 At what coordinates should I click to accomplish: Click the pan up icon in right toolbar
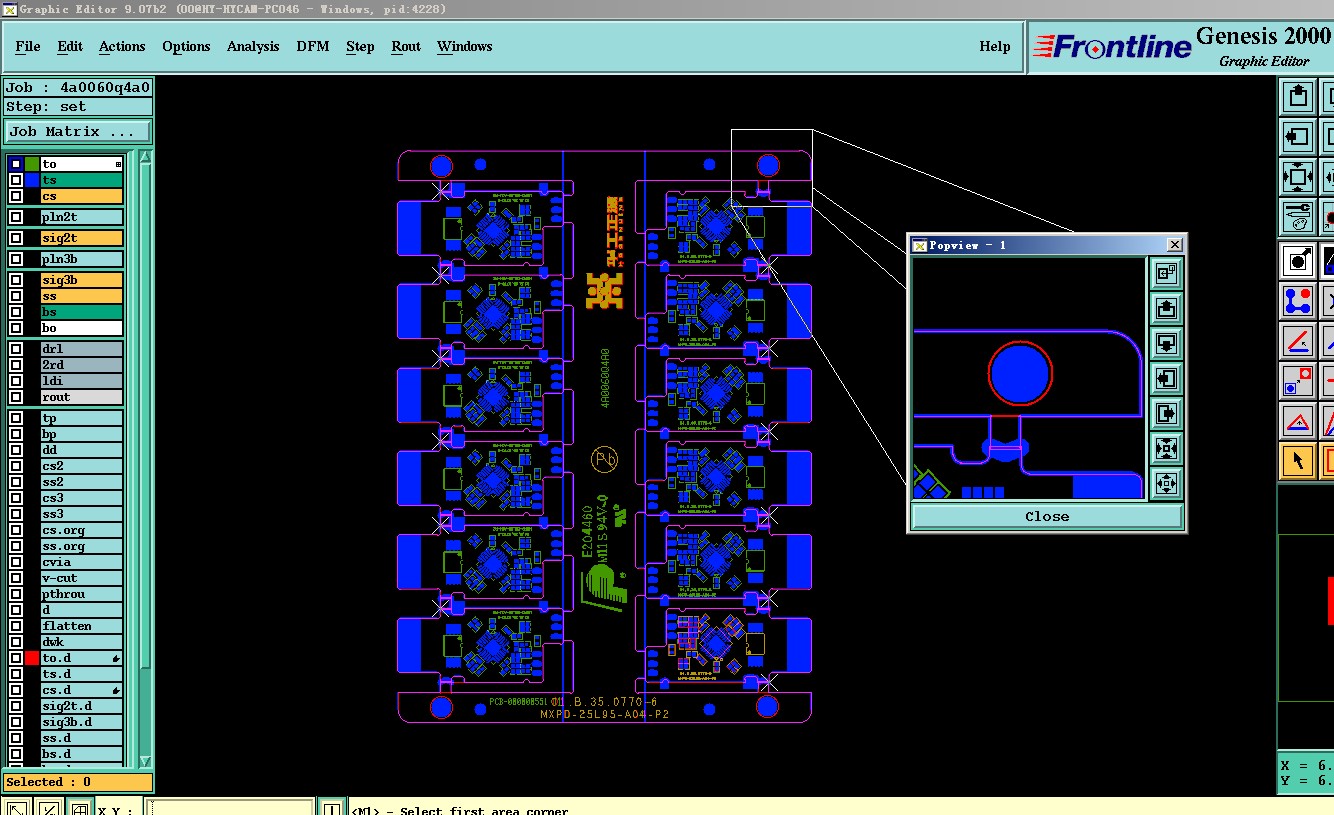click(1298, 96)
